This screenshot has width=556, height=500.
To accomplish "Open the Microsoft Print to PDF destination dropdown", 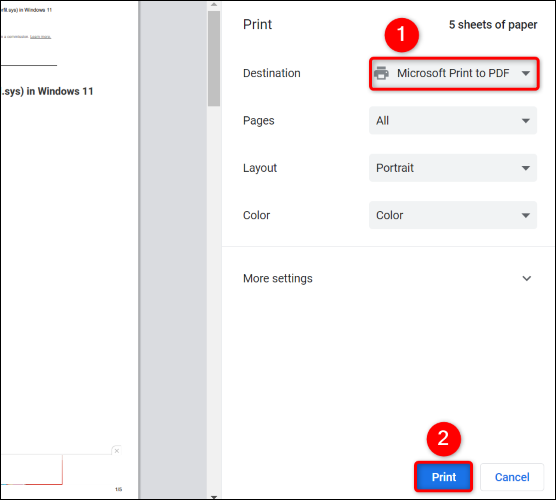I will [x=454, y=73].
